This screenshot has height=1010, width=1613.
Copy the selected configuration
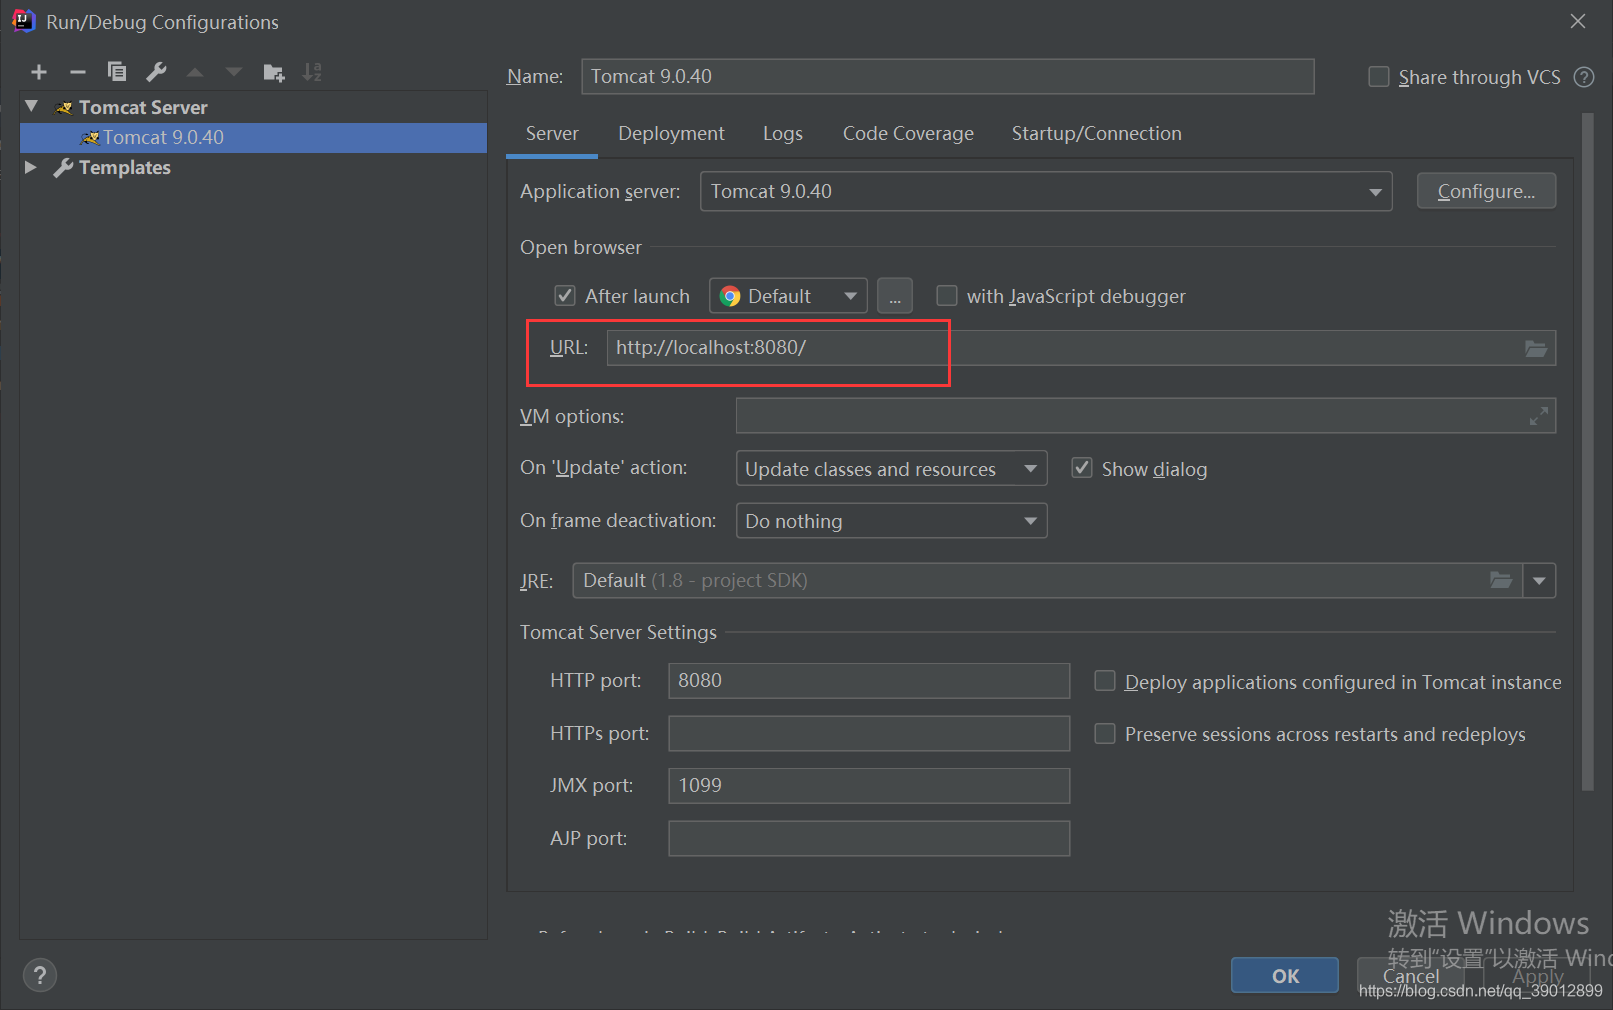[117, 72]
